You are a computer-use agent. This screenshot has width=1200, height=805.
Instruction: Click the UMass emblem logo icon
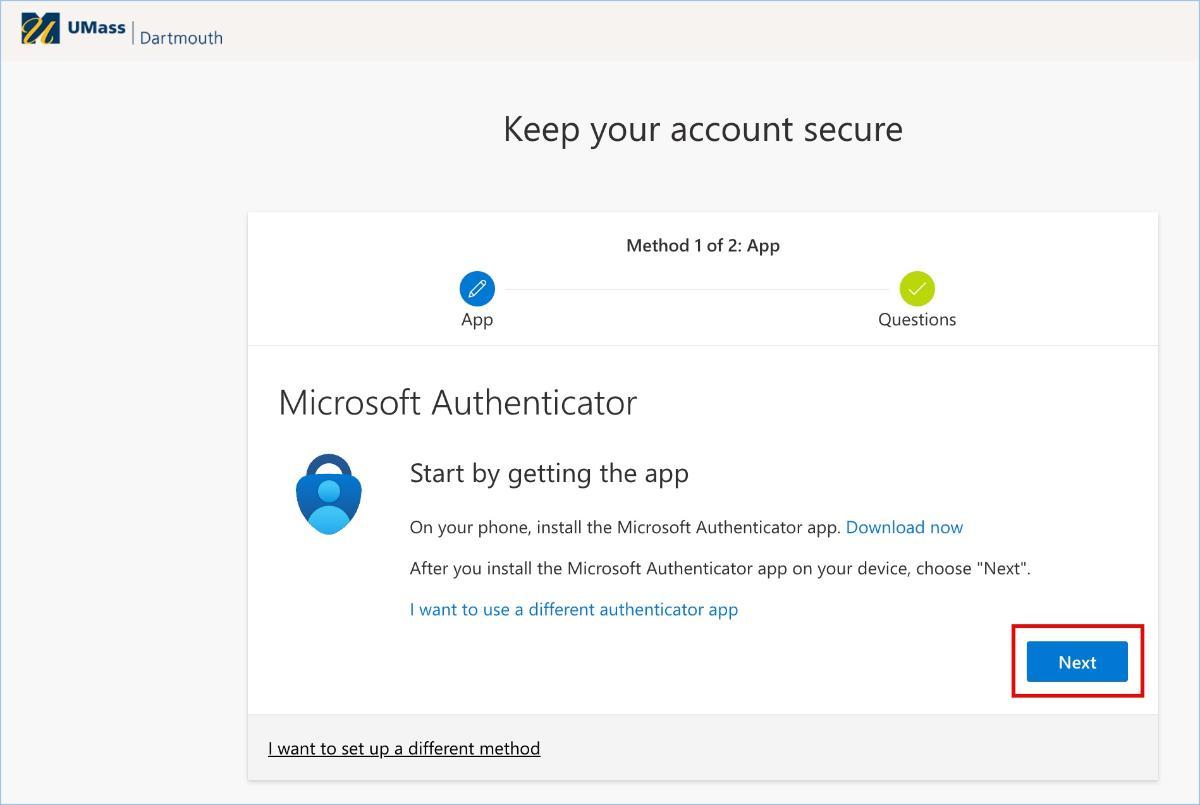tap(40, 29)
